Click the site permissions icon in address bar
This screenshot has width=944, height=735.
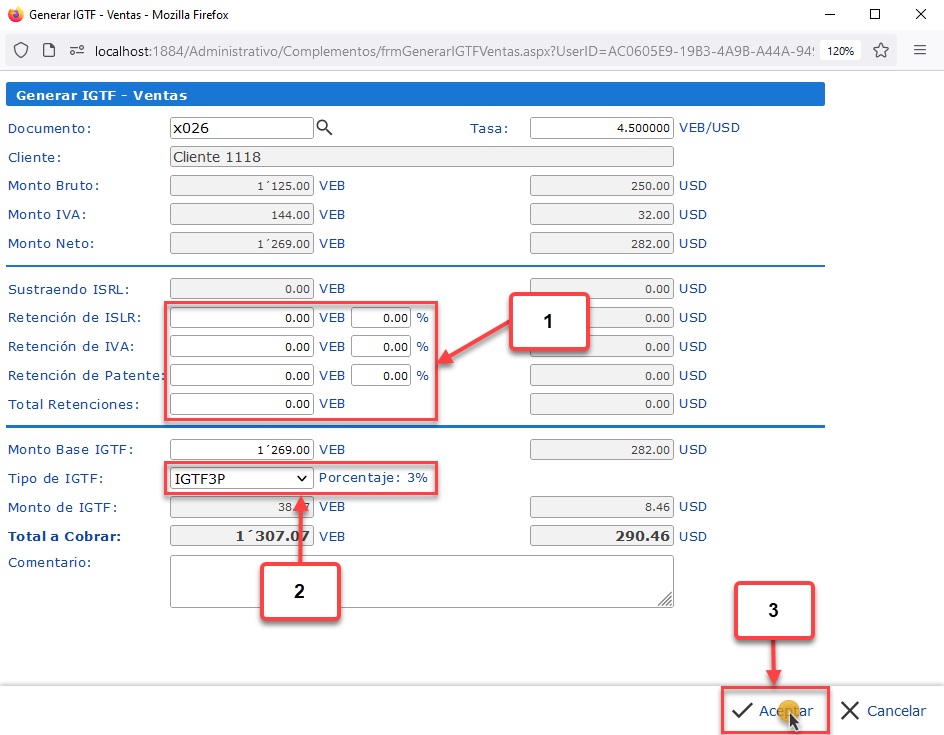coord(76,51)
